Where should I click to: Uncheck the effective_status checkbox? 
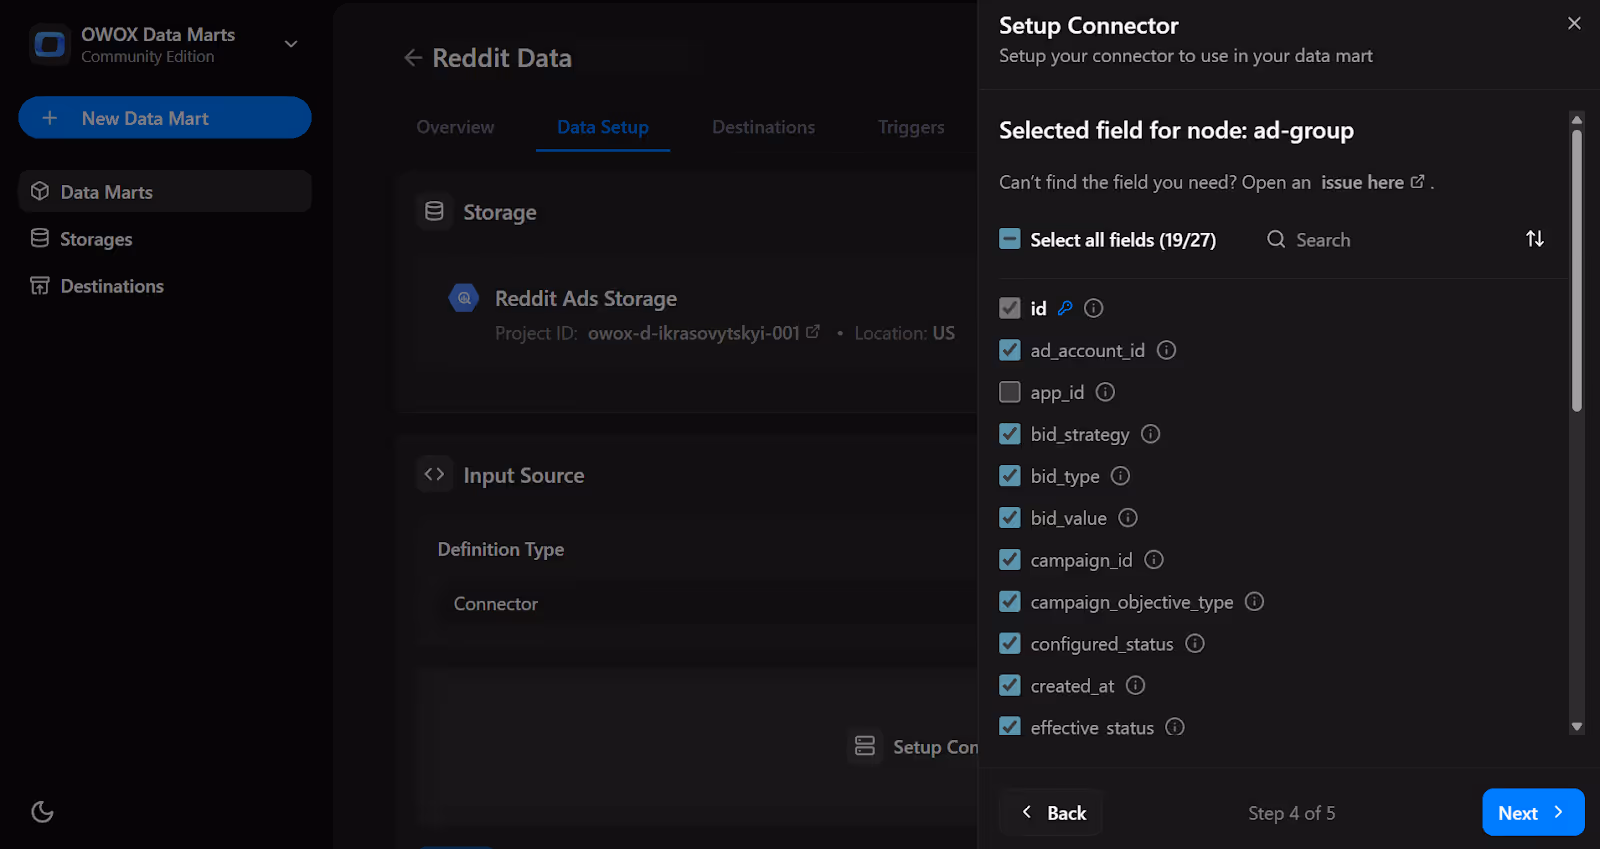pos(1010,727)
